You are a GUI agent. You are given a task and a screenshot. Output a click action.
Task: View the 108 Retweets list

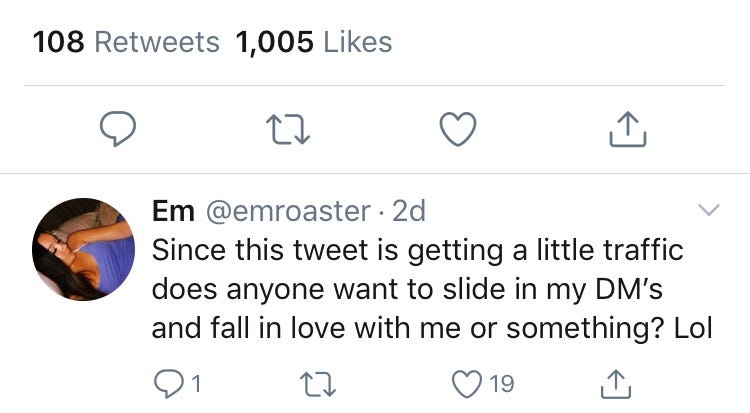pyautogui.click(x=126, y=42)
